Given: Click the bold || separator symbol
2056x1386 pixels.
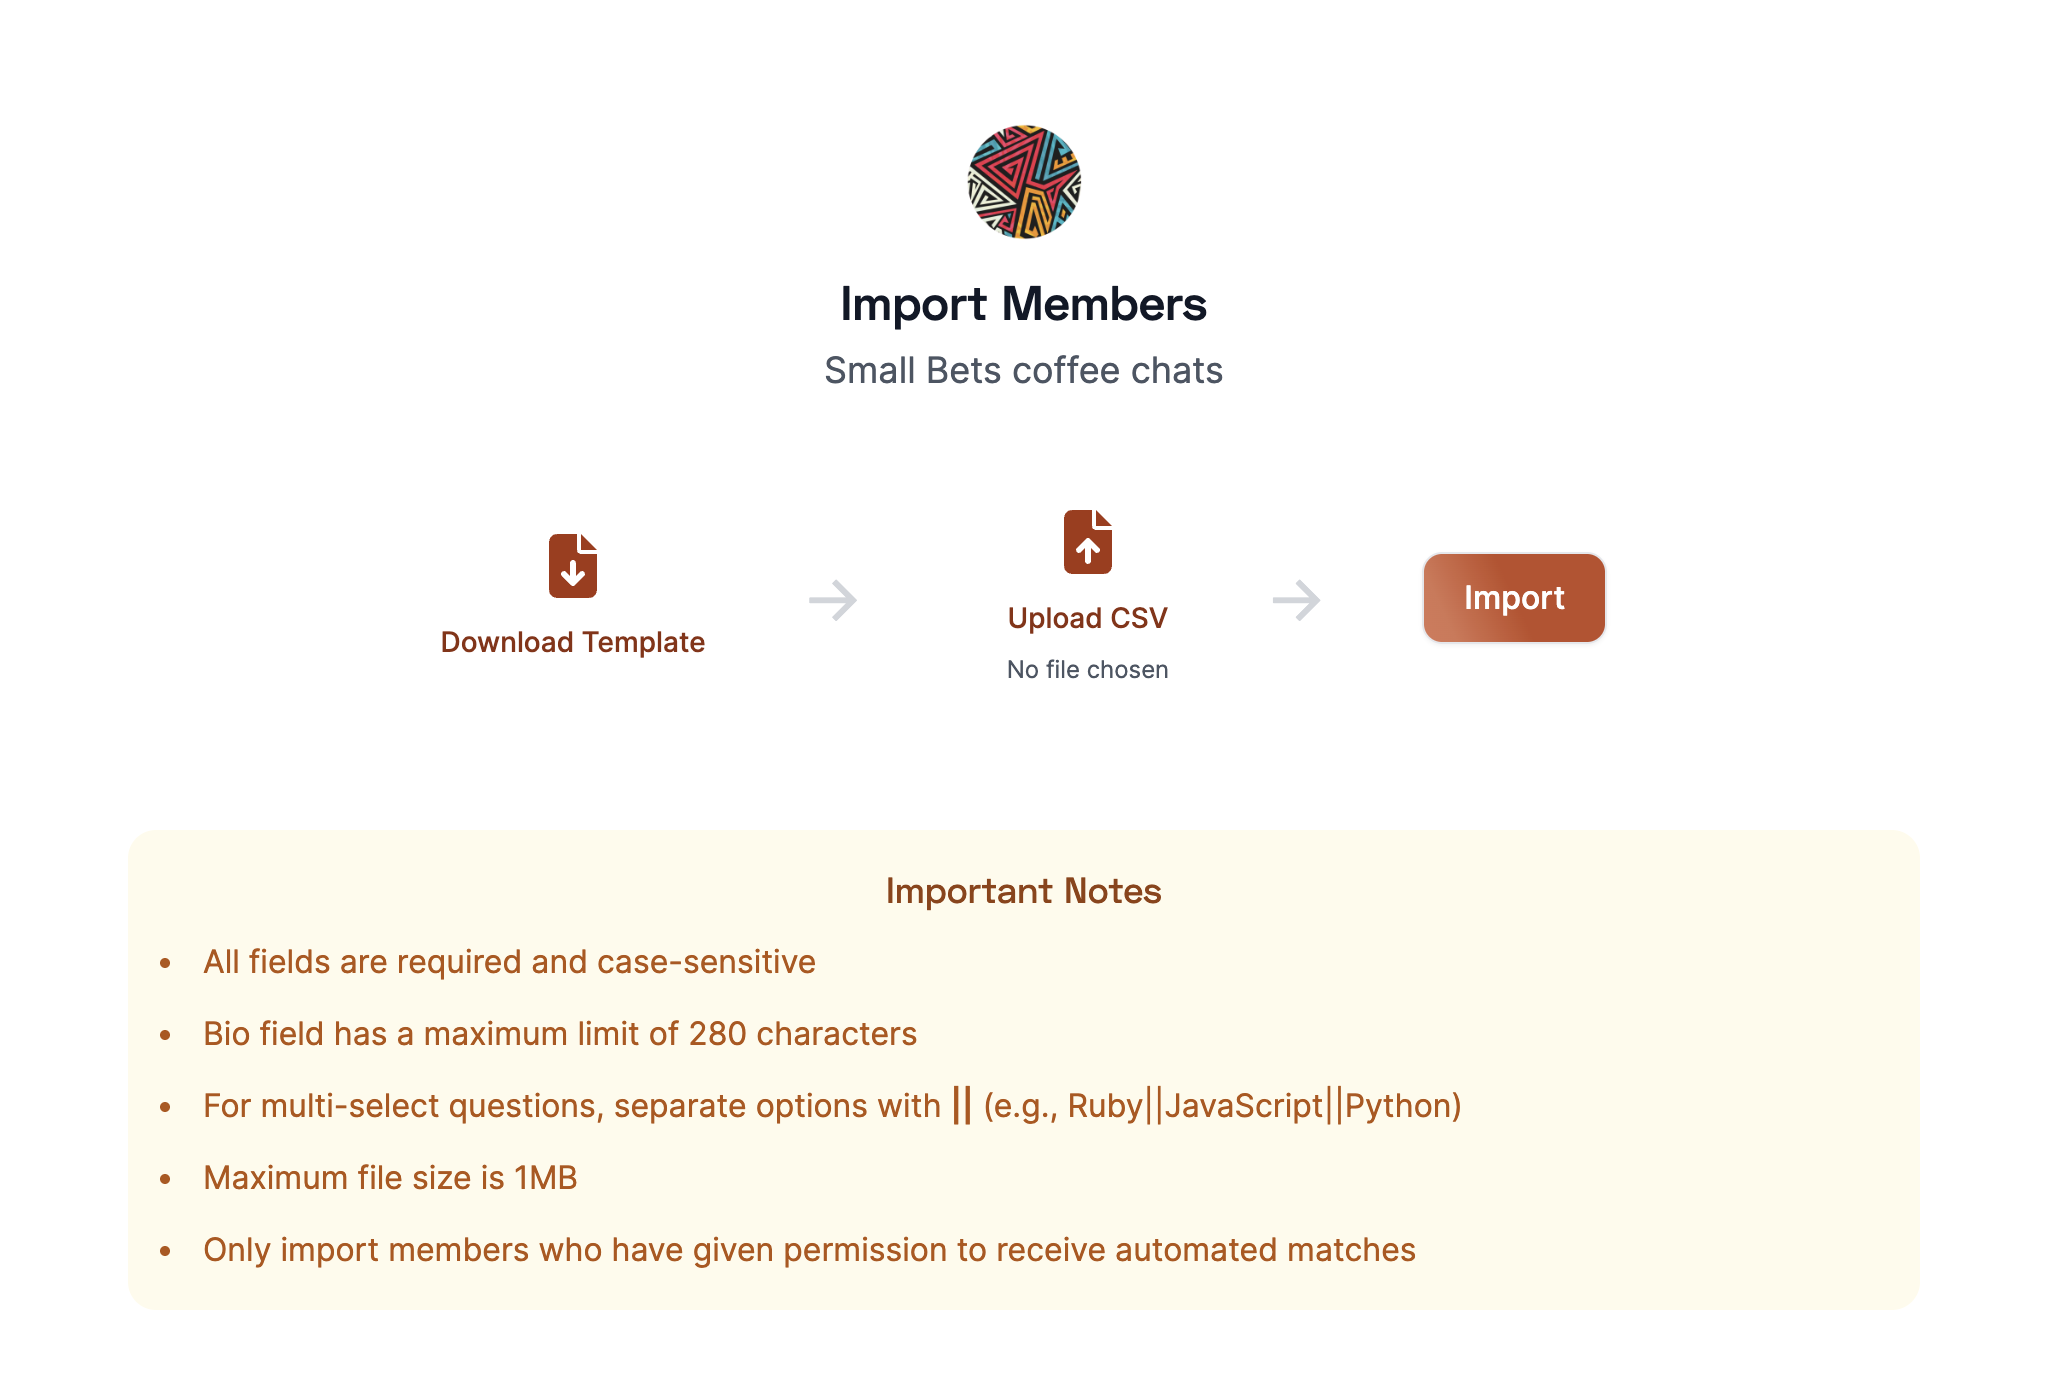Looking at the screenshot, I should pyautogui.click(x=962, y=1106).
